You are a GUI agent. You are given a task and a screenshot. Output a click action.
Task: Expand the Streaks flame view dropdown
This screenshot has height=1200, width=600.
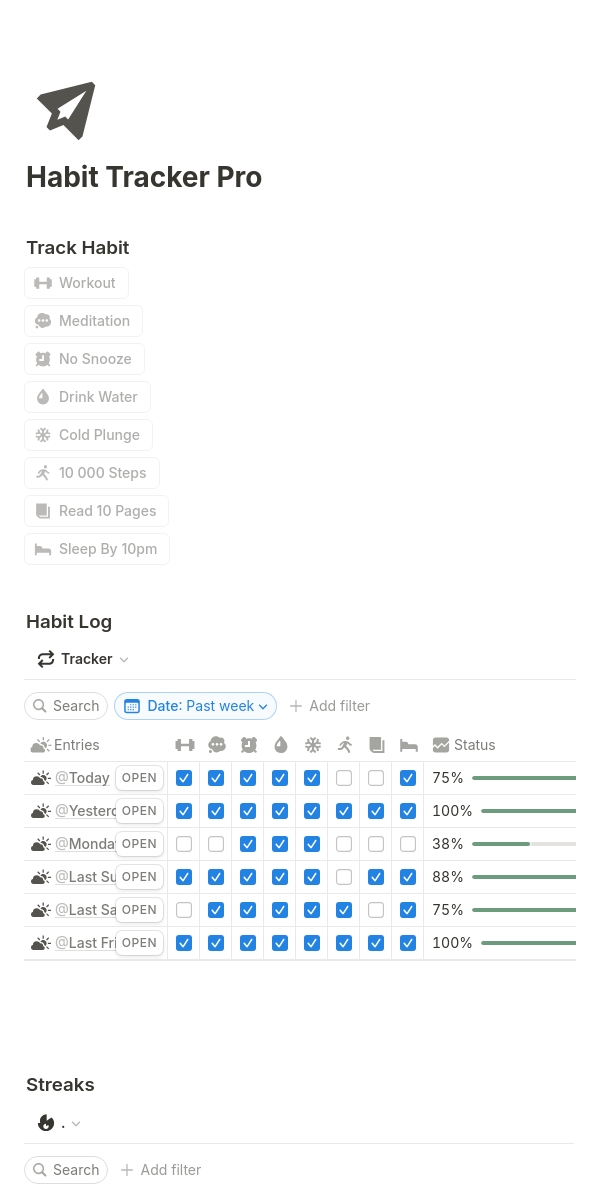(x=59, y=1123)
